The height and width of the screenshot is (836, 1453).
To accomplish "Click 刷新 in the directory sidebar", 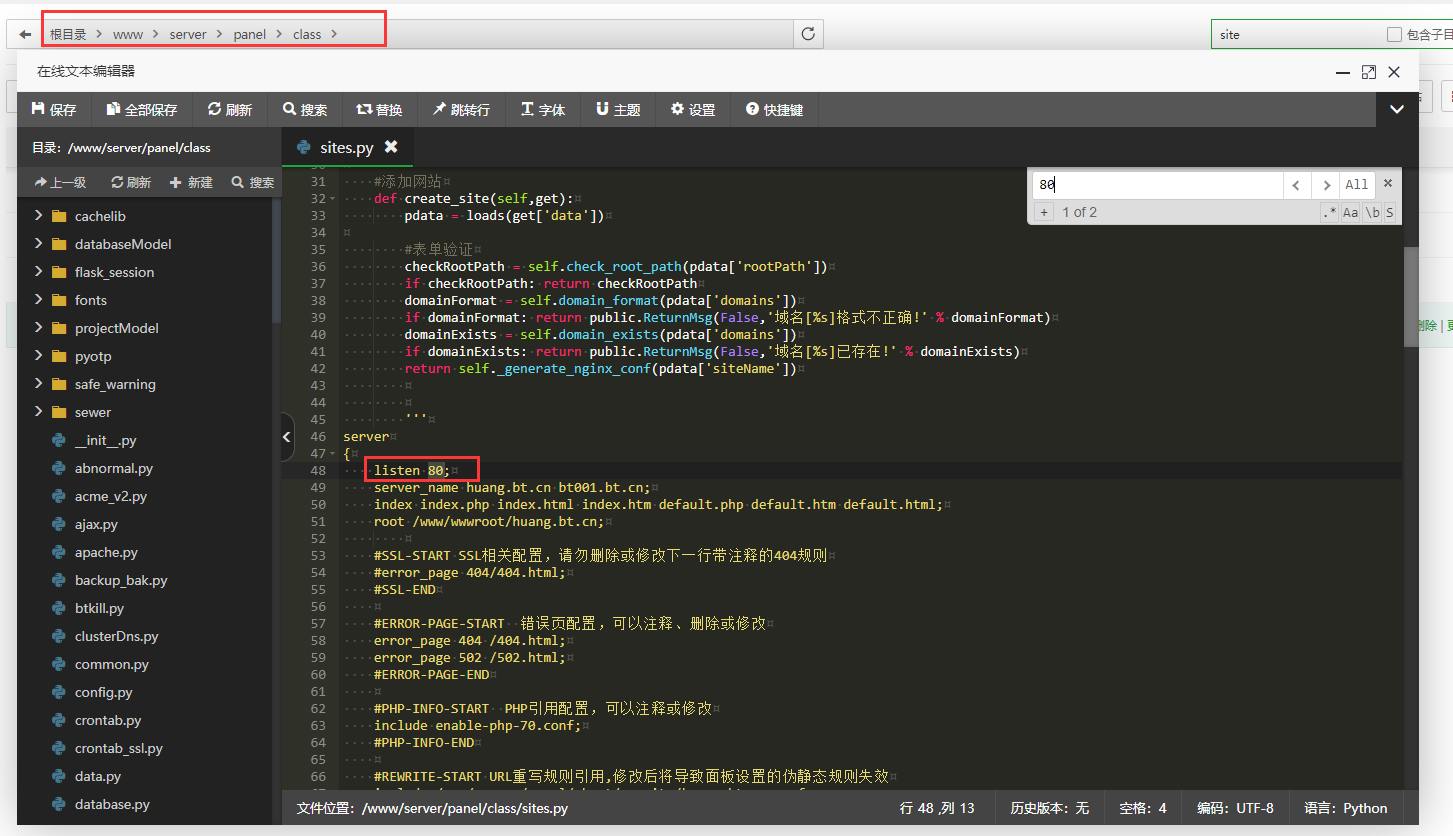I will point(131,182).
